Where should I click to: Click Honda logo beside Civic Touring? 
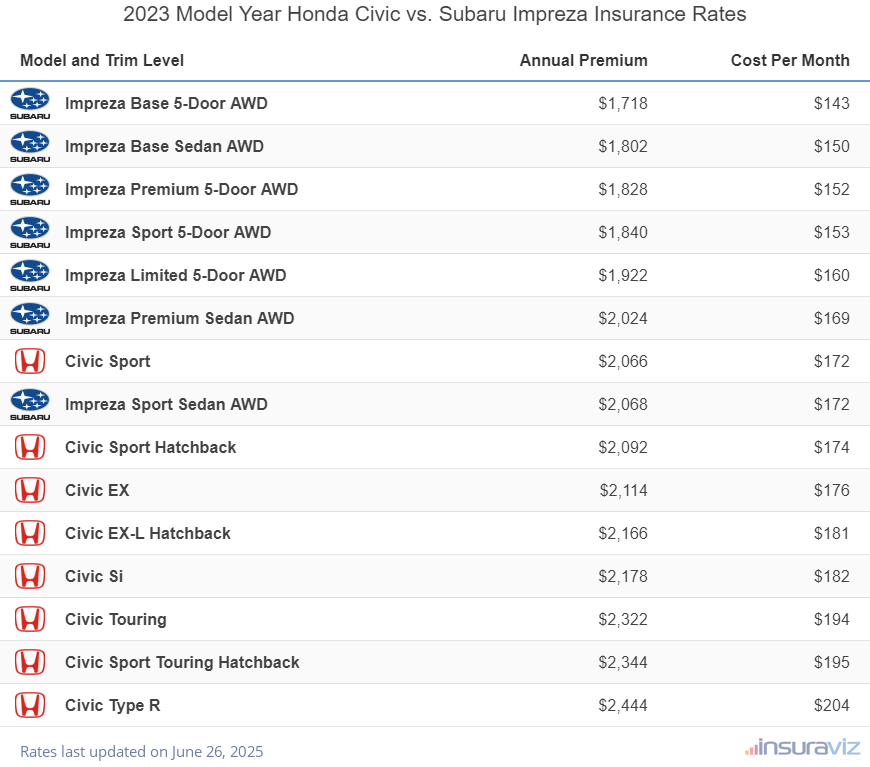pos(30,619)
